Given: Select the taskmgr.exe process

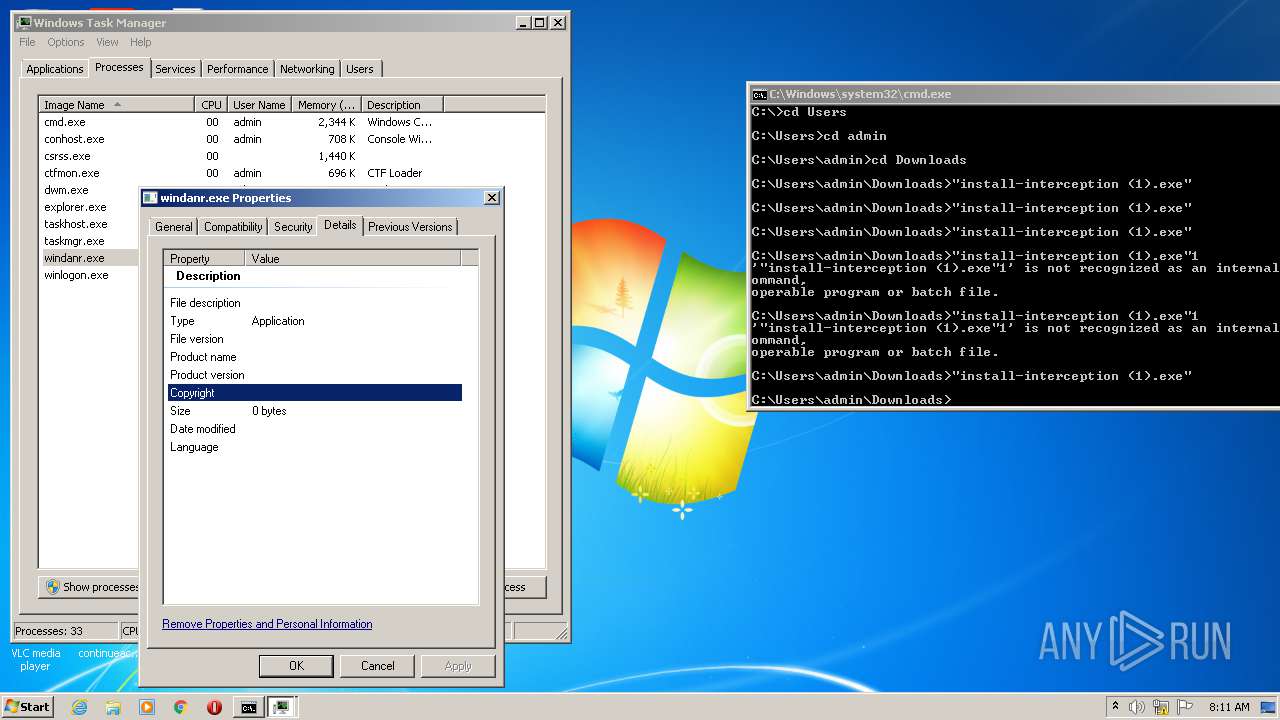Looking at the screenshot, I should click(x=74, y=241).
